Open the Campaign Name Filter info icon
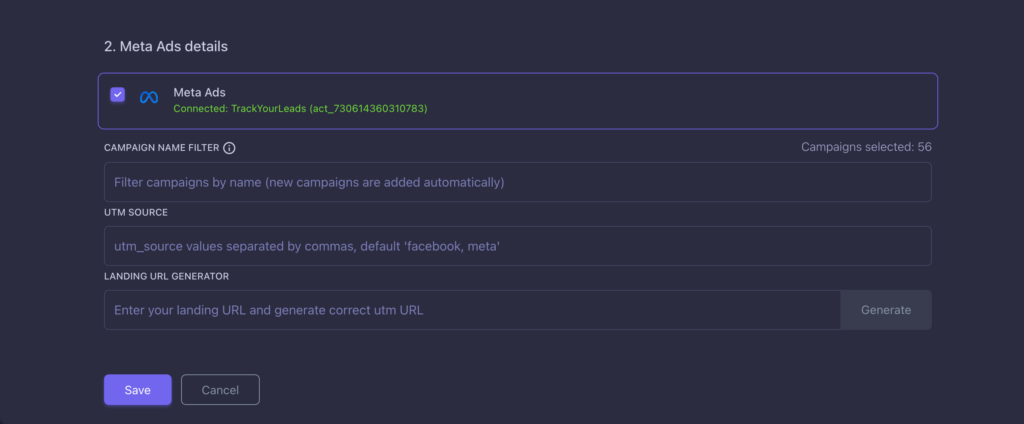The height and width of the screenshot is (424, 1024). [x=229, y=148]
